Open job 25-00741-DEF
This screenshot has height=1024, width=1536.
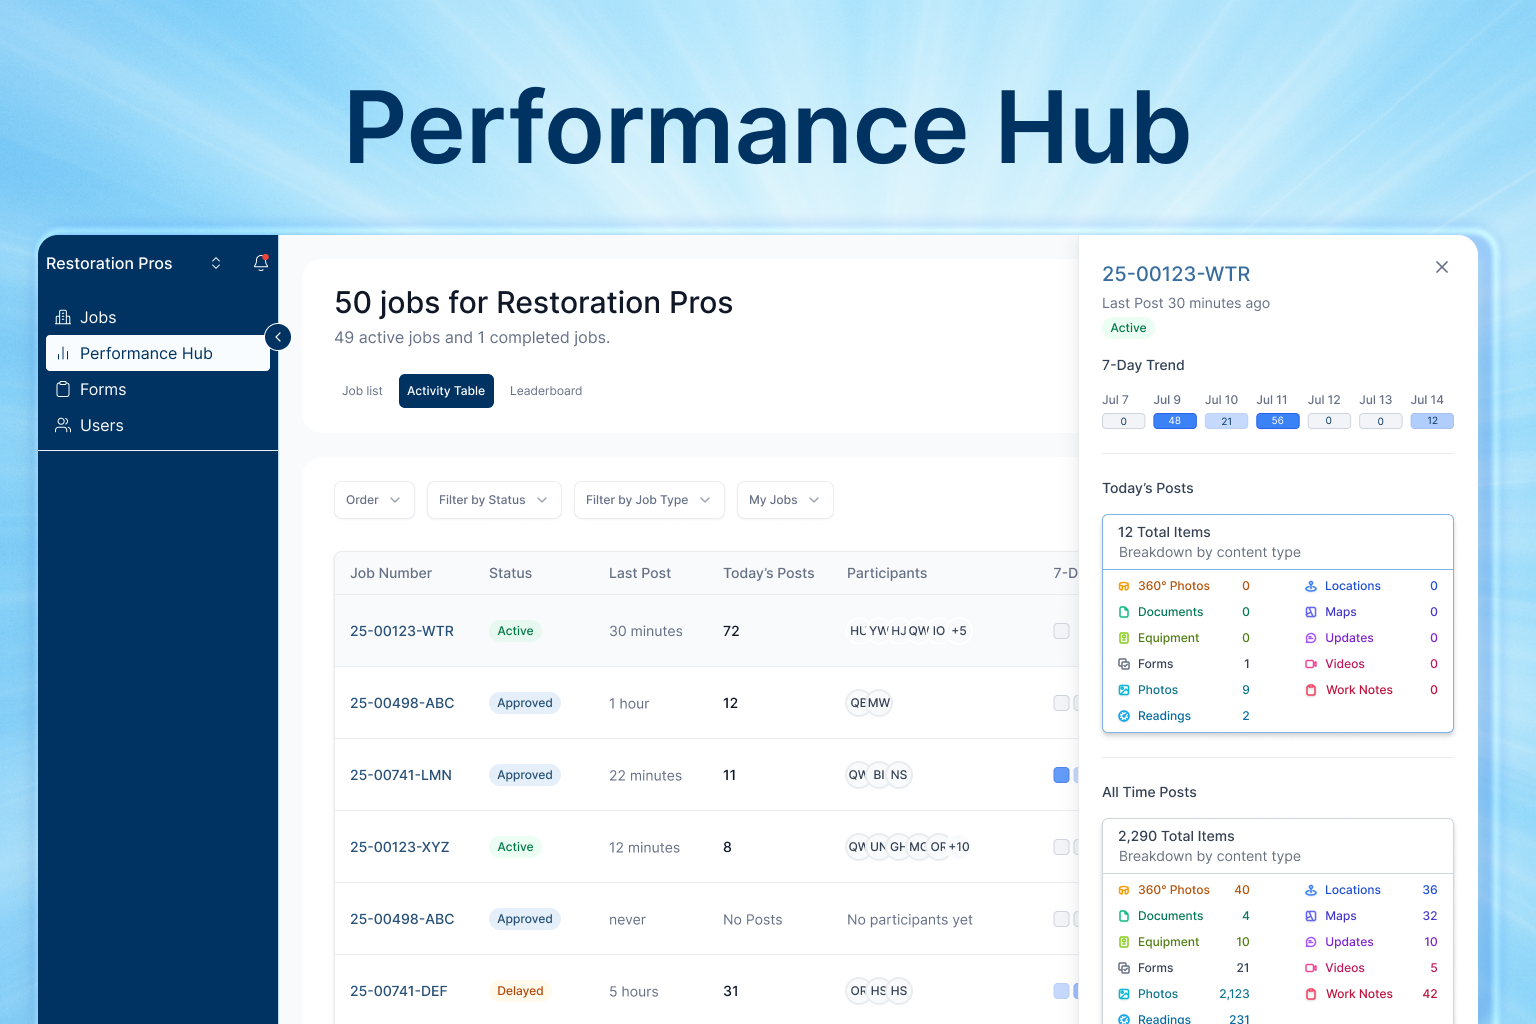[399, 991]
